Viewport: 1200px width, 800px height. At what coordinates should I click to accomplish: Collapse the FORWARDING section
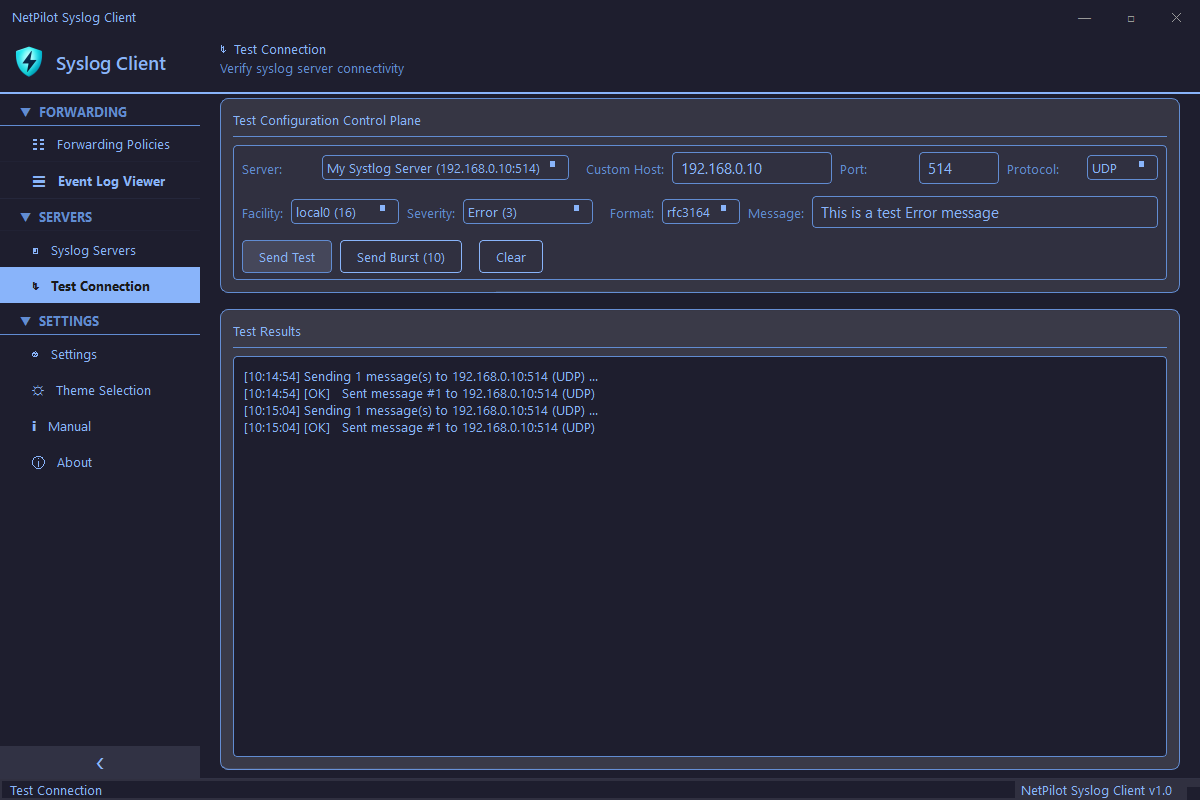click(x=26, y=112)
